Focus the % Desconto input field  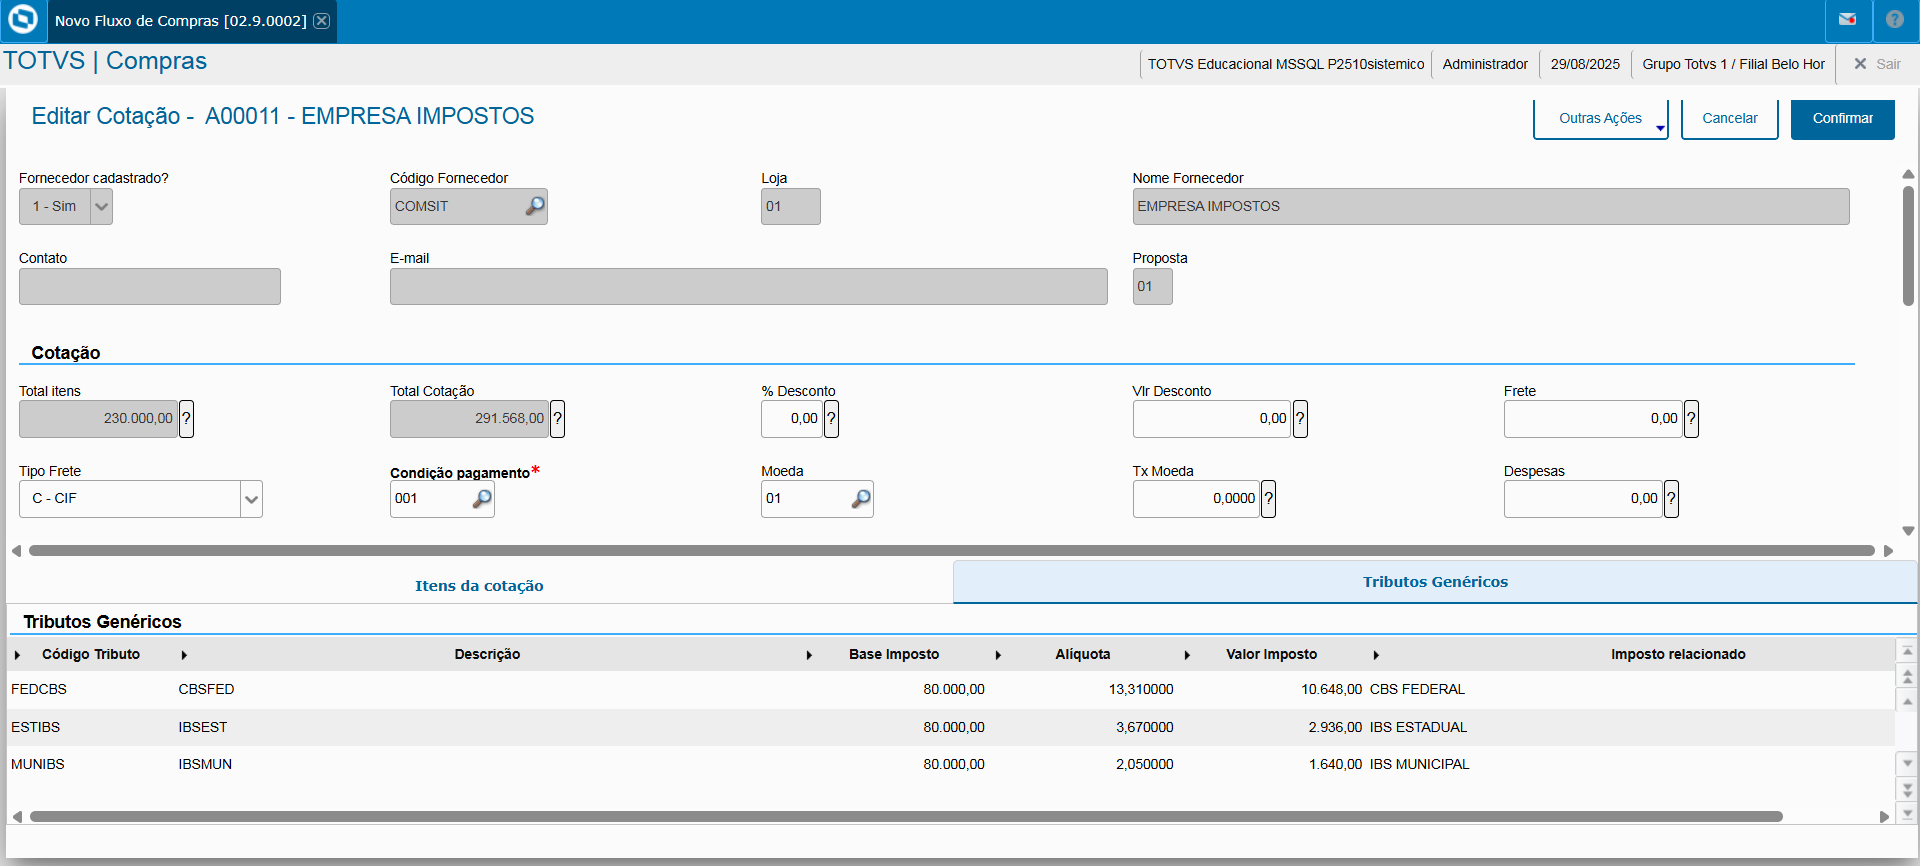pos(792,419)
